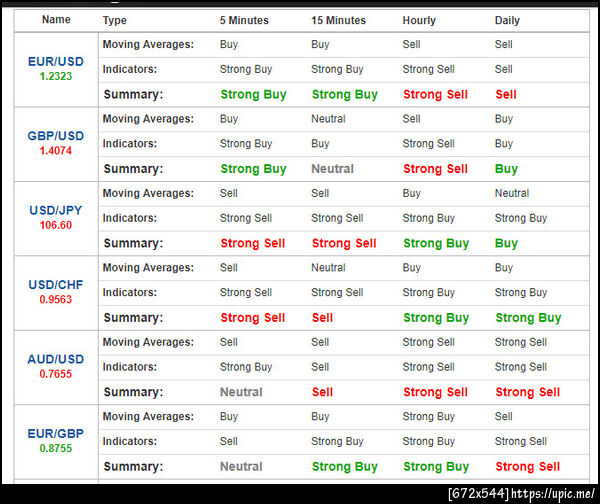This screenshot has width=600, height=504.
Task: Click EUR/GBP Daily Strong Sell summary
Action: click(528, 466)
